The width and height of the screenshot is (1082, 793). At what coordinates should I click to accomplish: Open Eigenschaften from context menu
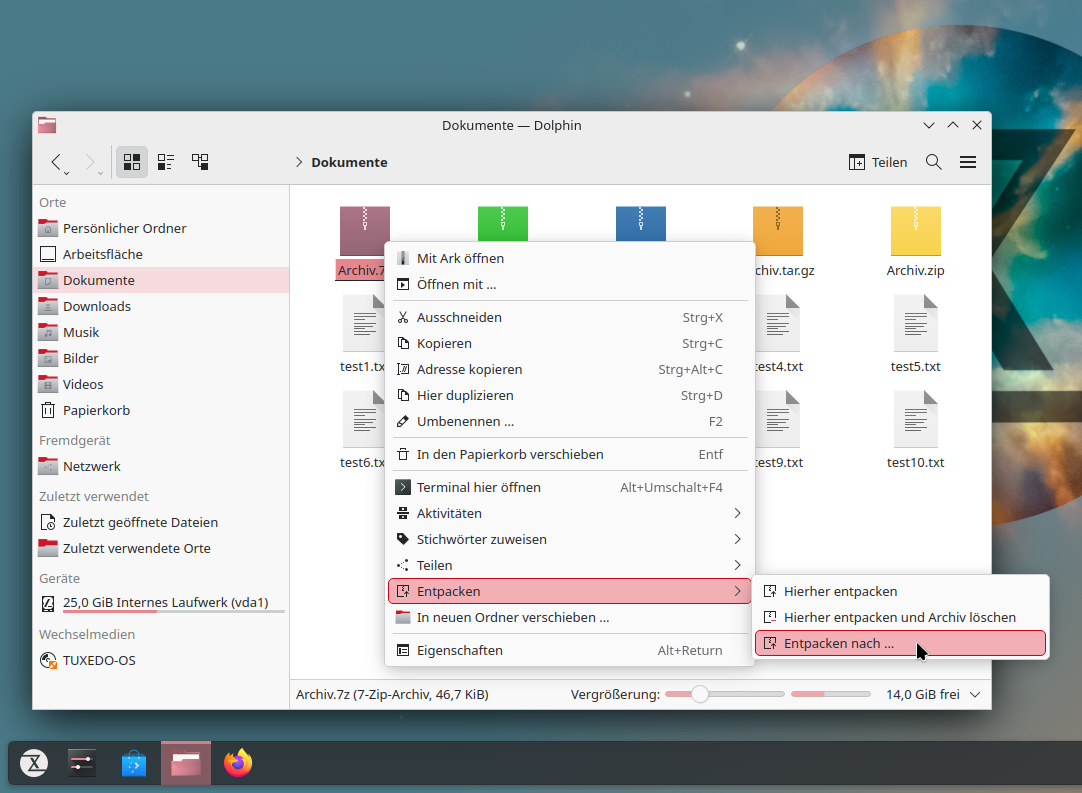570,651
